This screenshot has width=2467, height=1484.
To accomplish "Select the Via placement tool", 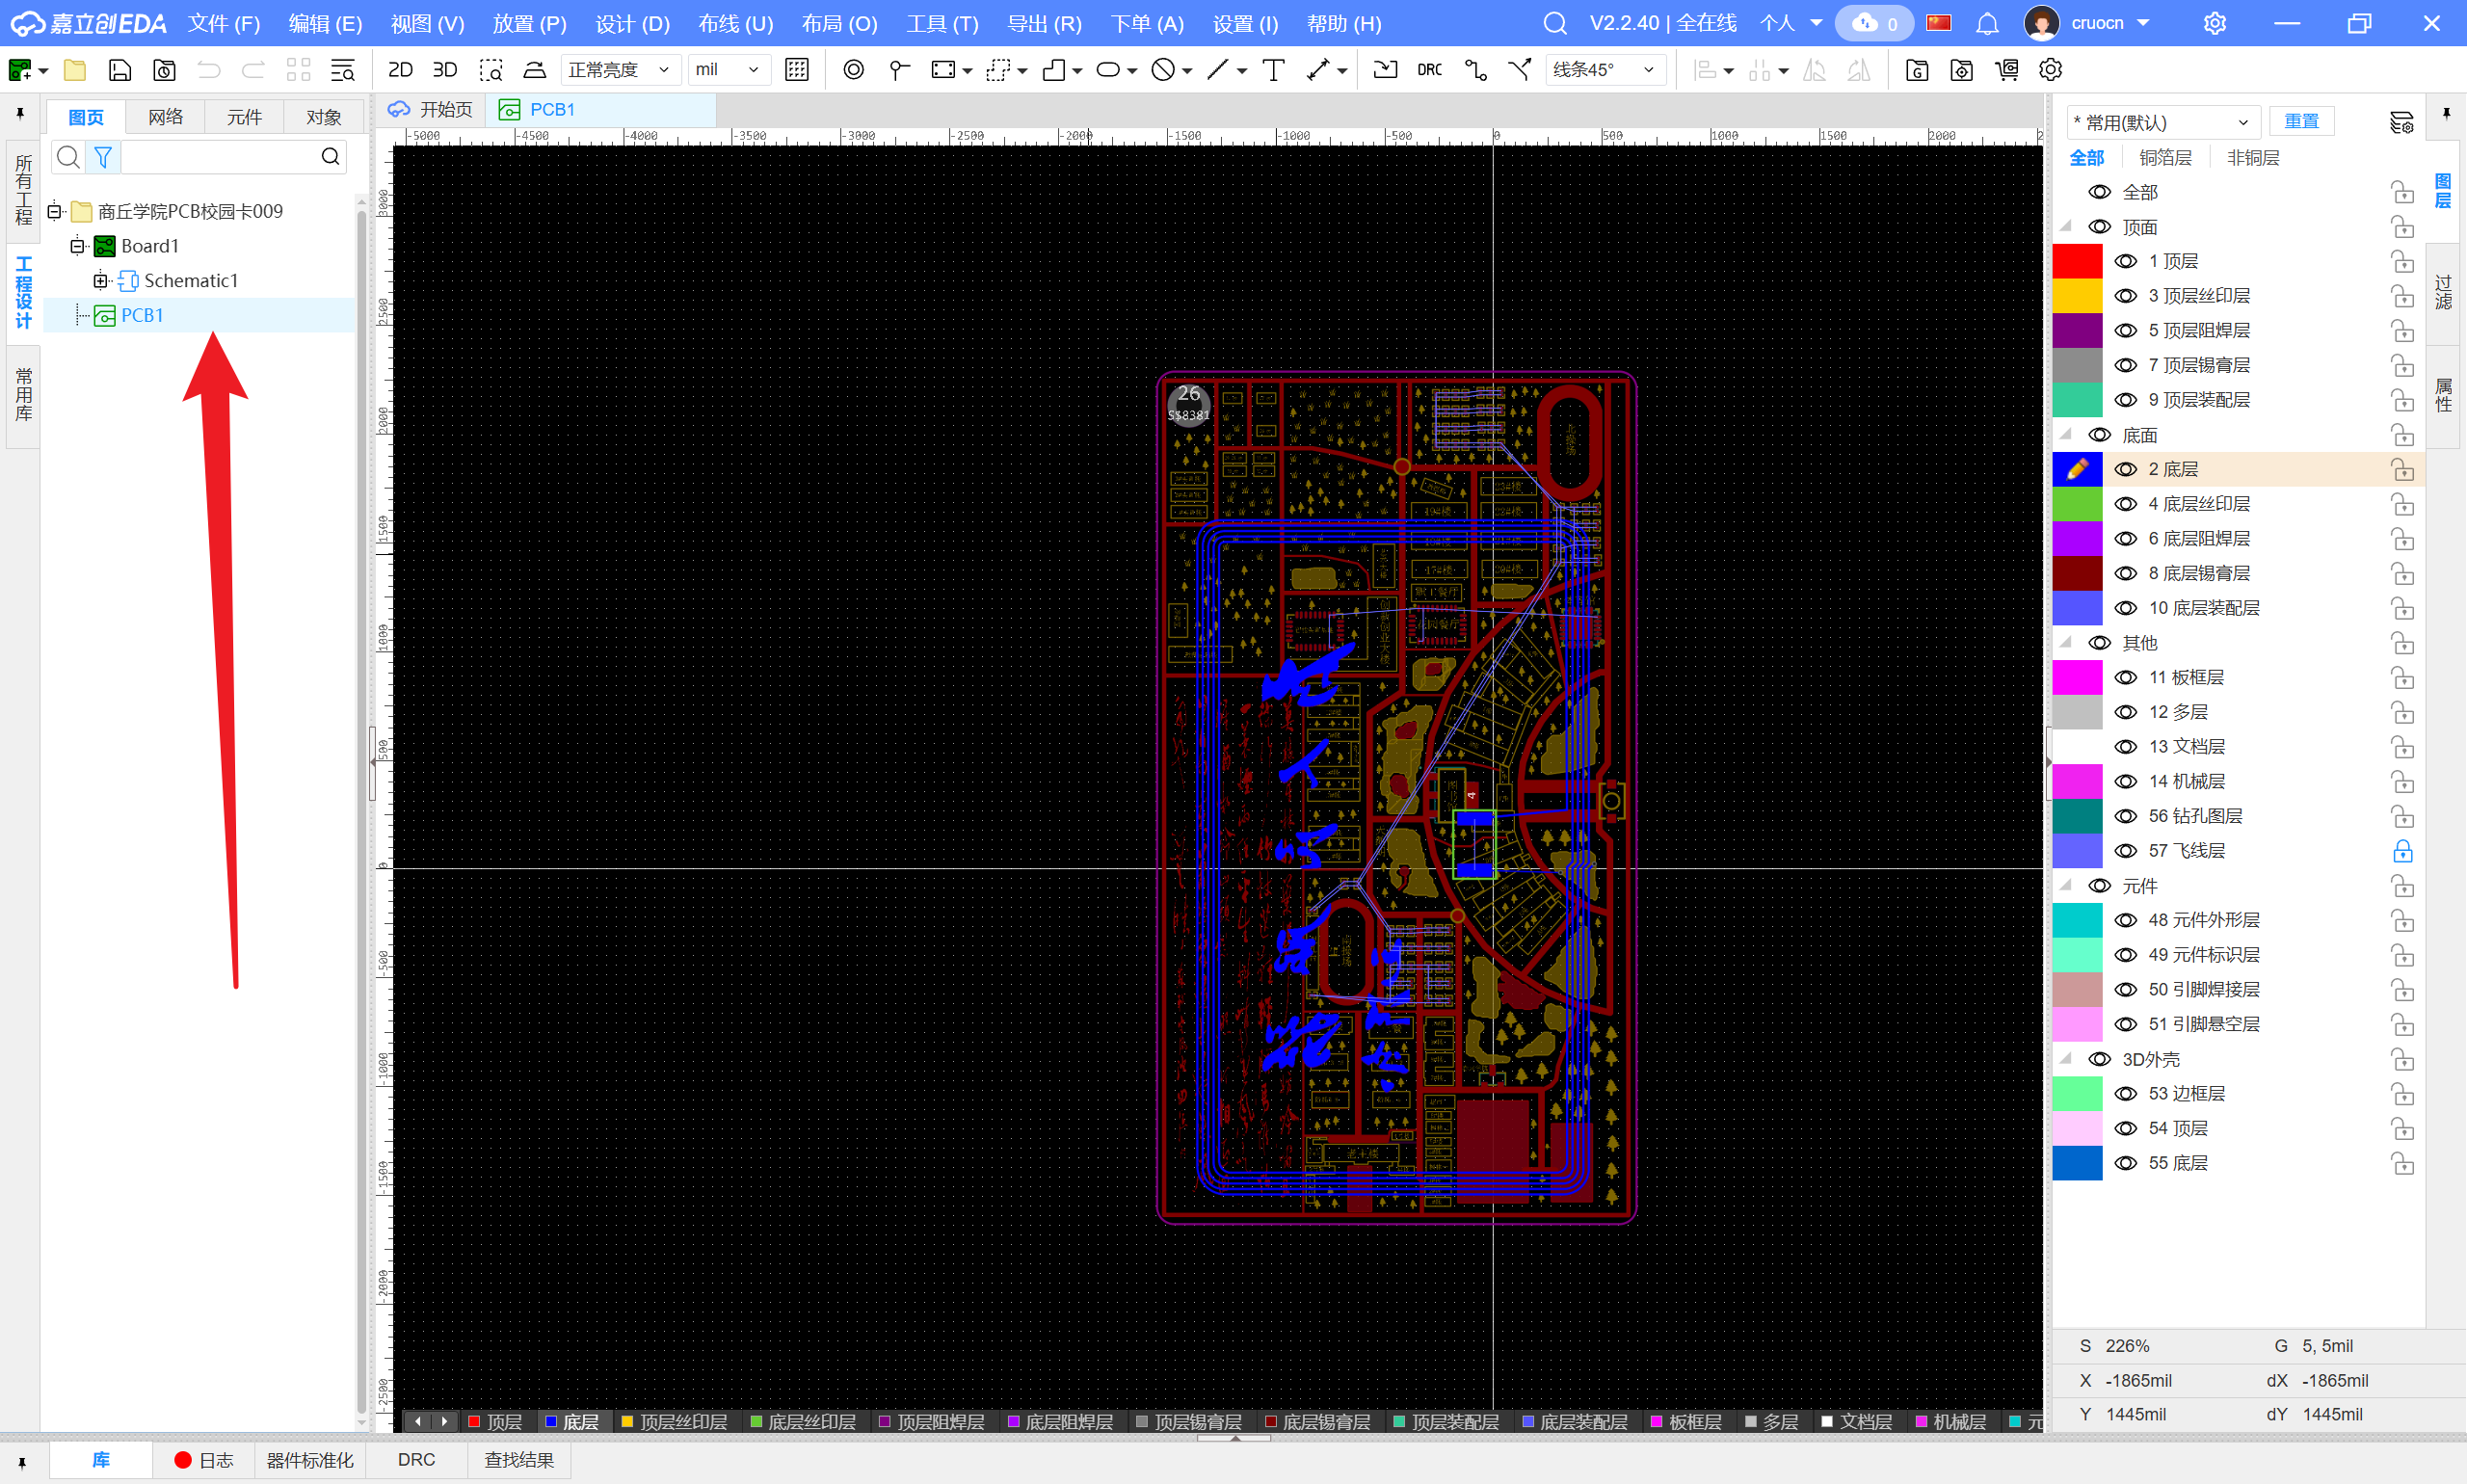I will (x=853, y=70).
